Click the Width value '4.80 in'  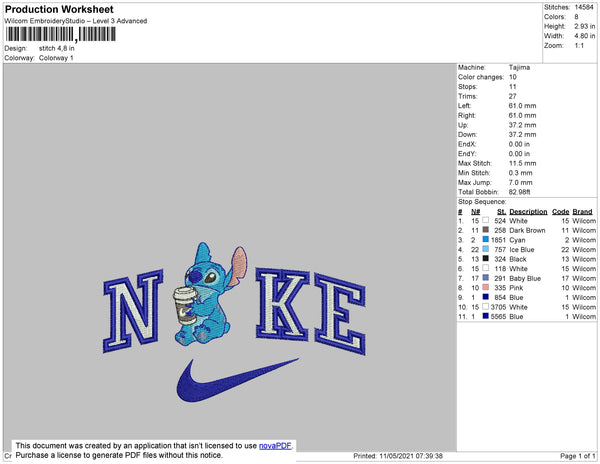[585, 36]
